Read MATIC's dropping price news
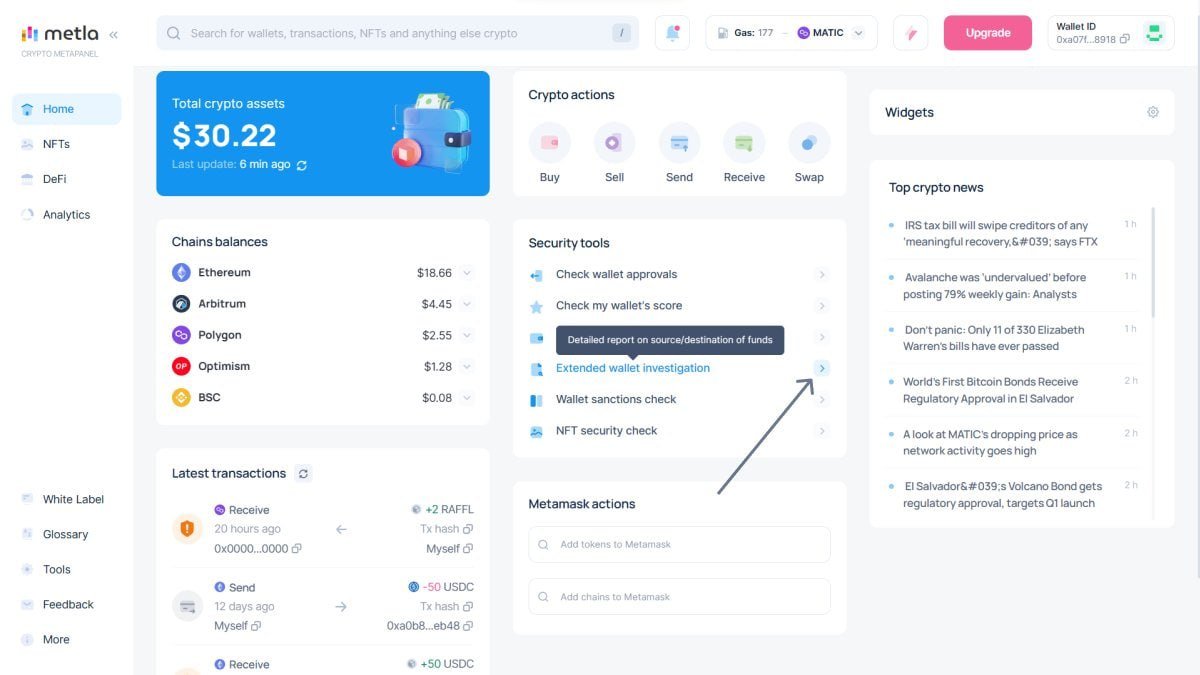This screenshot has width=1200, height=675. [990, 442]
